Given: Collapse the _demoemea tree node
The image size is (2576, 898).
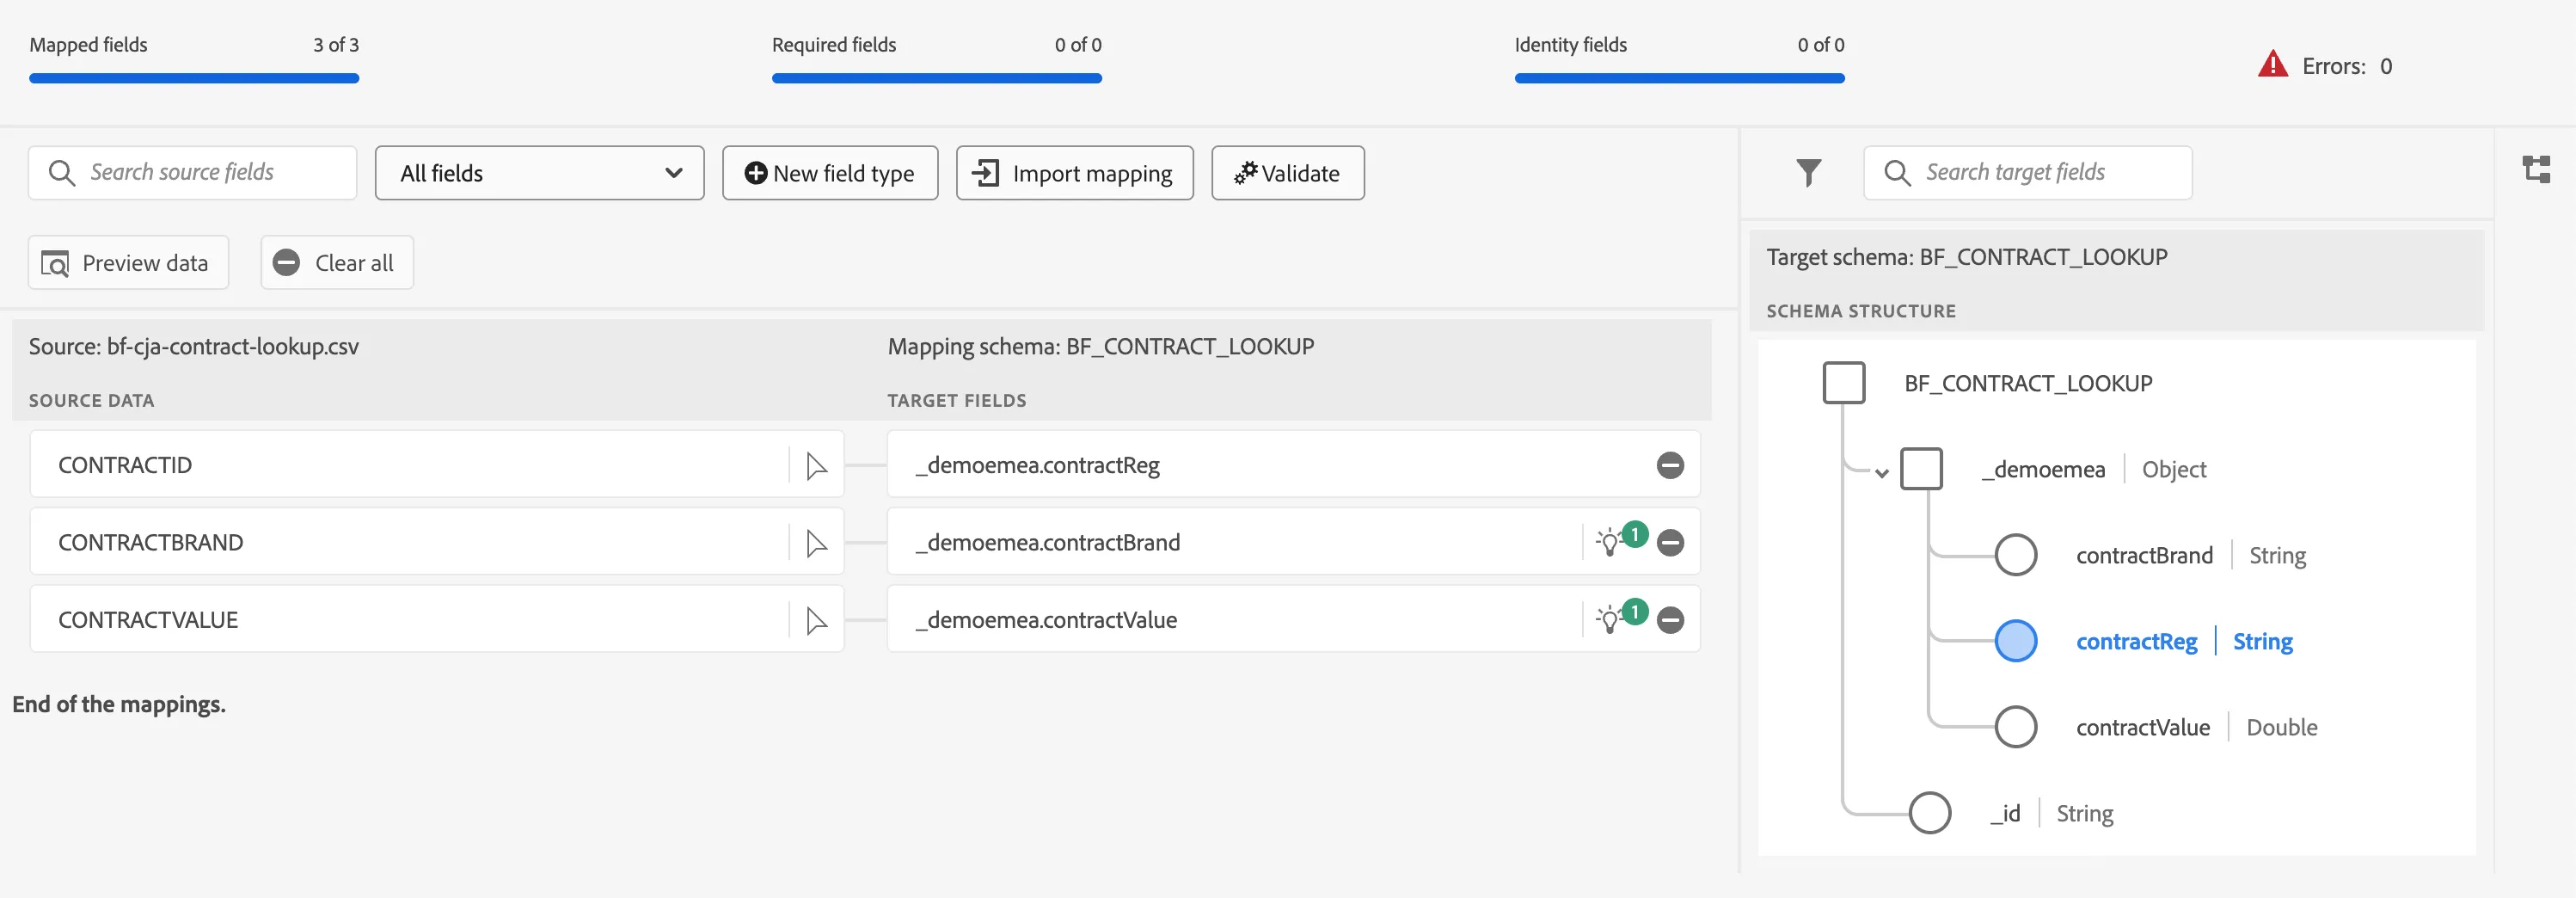Looking at the screenshot, I should 1881,473.
